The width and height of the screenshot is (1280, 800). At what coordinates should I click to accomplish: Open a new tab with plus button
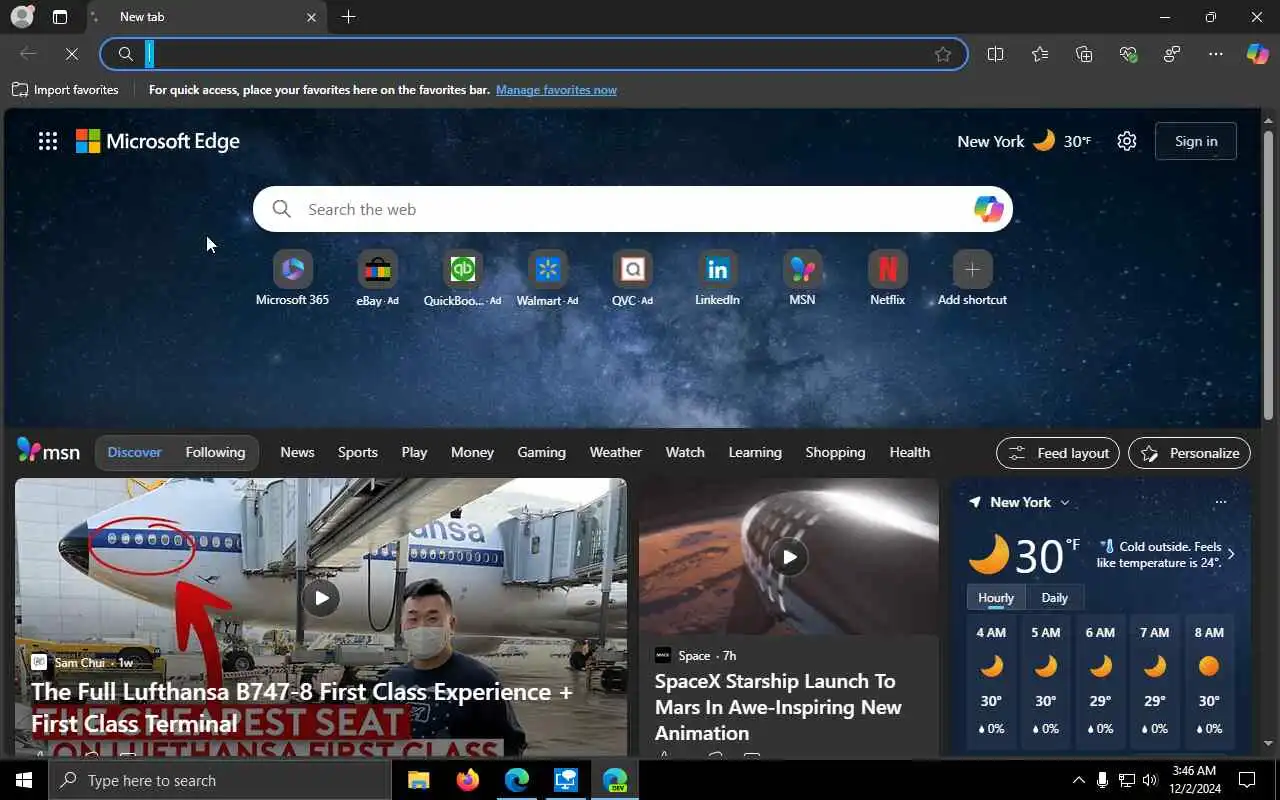point(348,17)
